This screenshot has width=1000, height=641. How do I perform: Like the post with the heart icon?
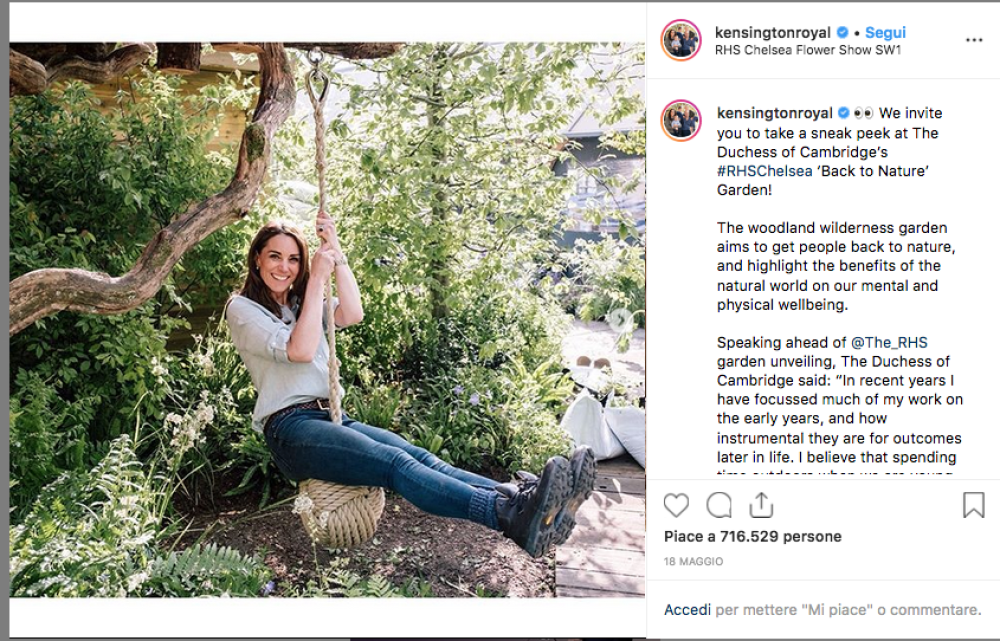pos(677,505)
